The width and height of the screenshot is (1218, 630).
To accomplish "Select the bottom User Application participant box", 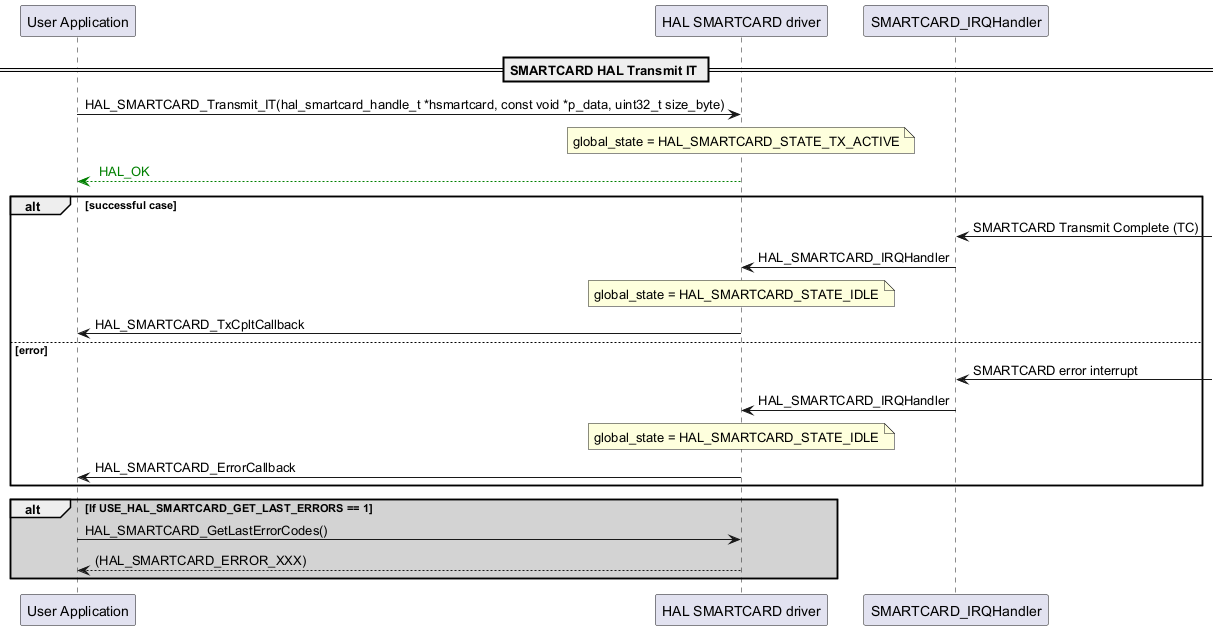I will (77, 610).
